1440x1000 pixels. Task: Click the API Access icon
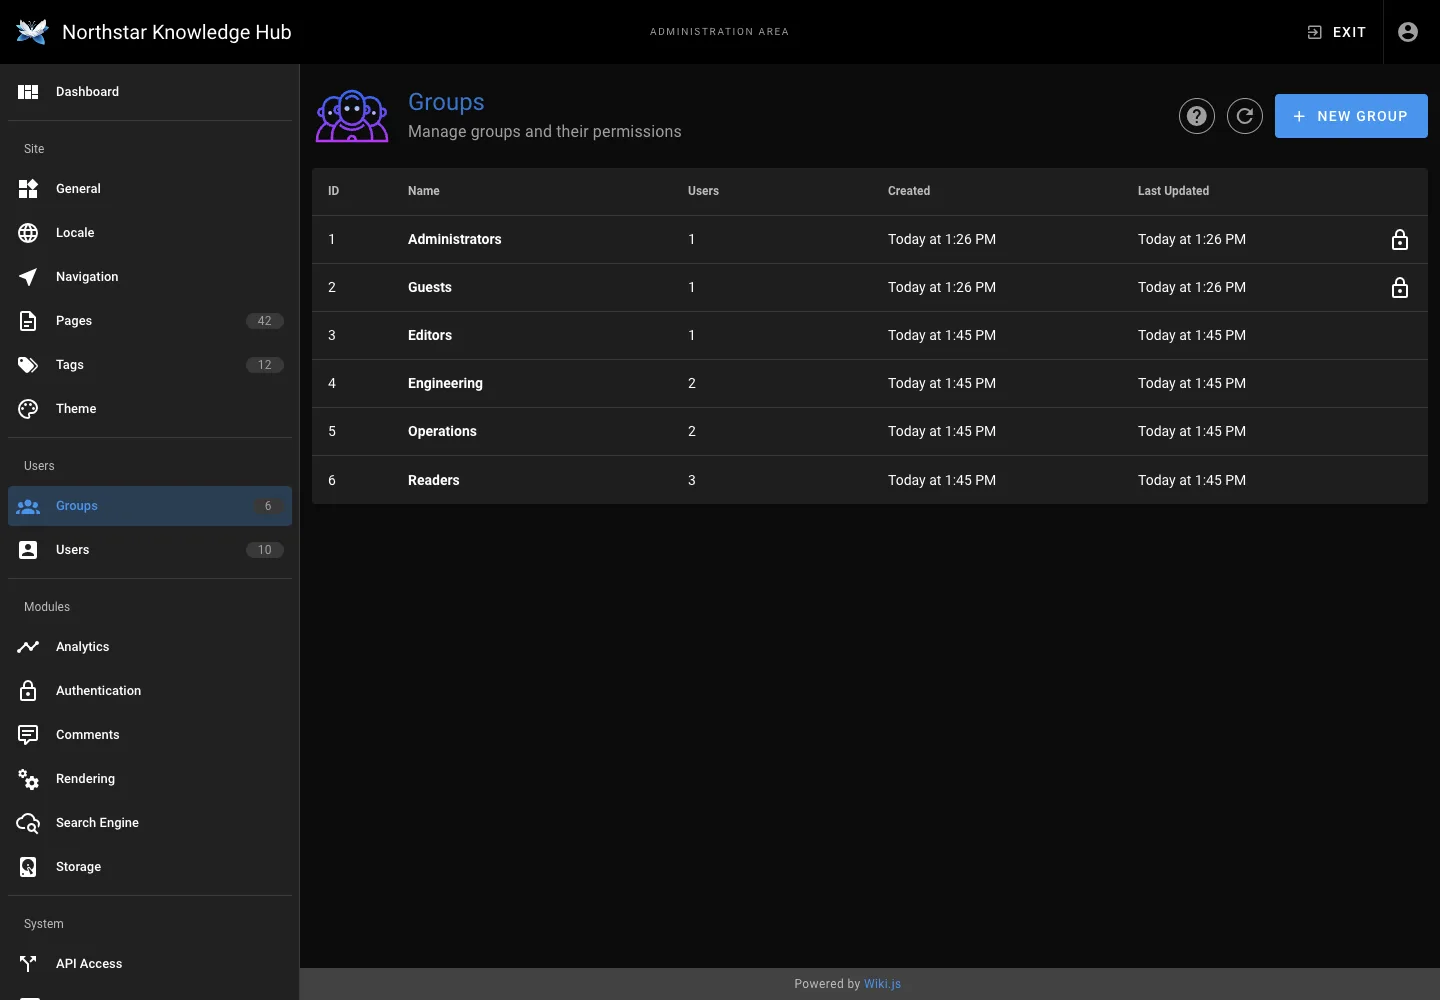tap(28, 964)
